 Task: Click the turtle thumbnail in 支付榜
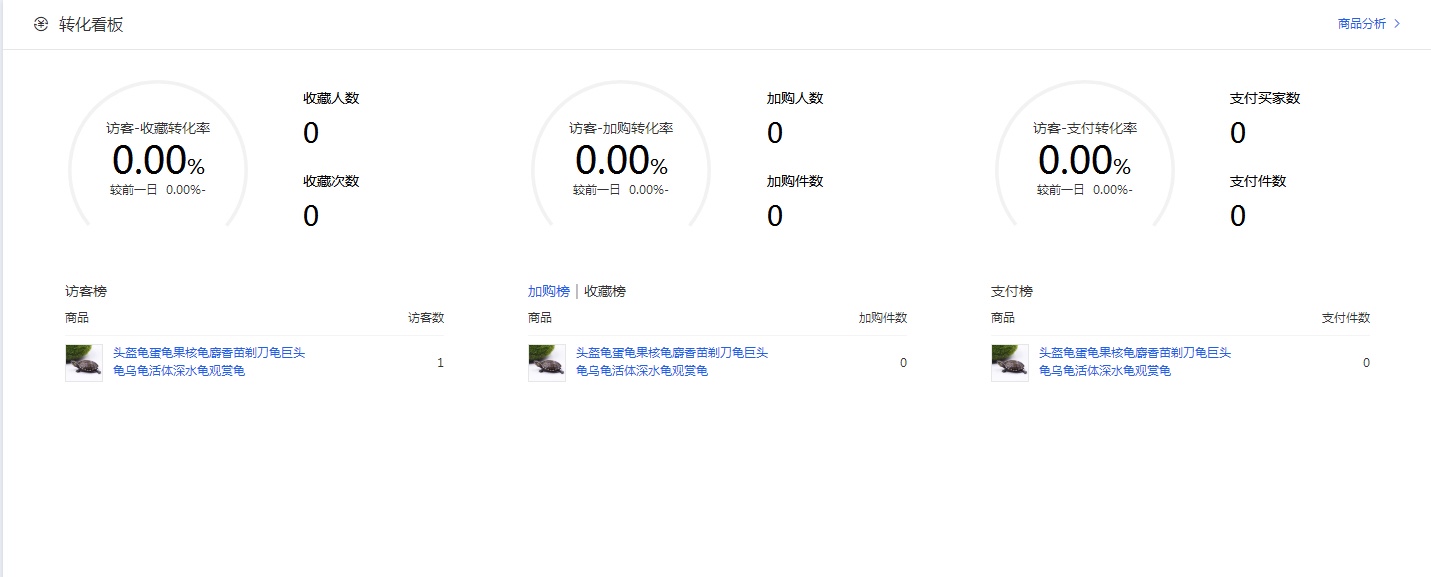tap(1010, 363)
